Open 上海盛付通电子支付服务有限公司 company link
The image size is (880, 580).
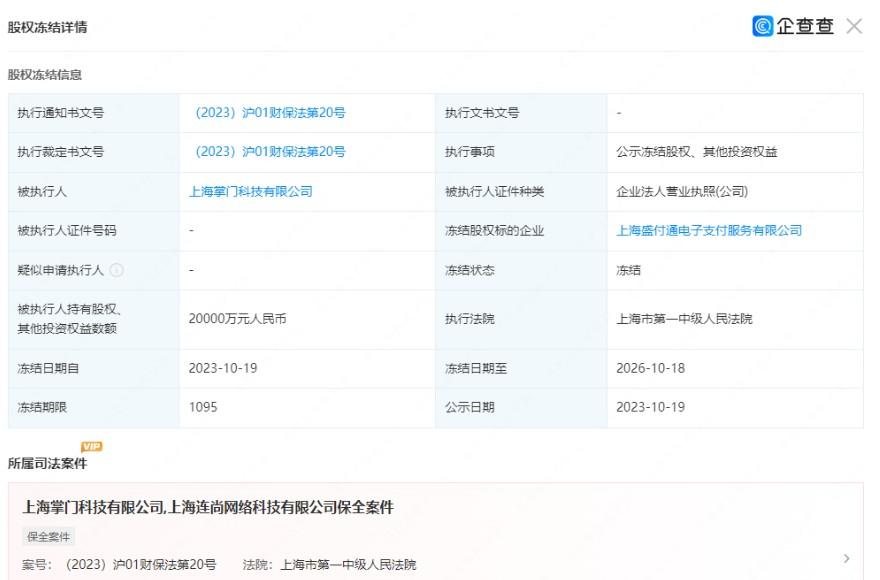(x=709, y=230)
